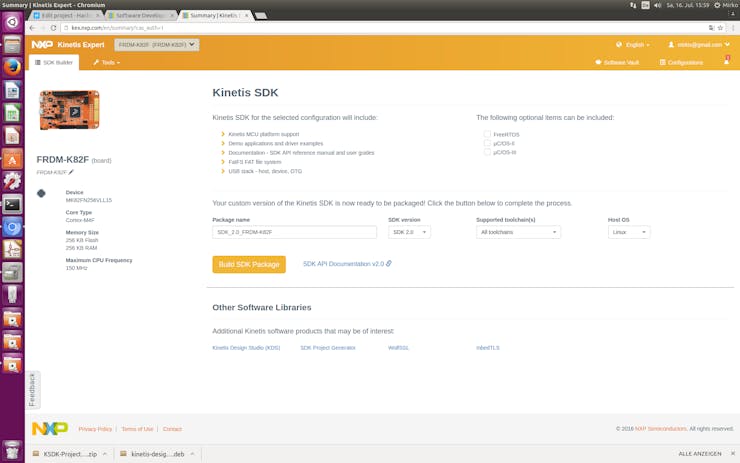Switch to Chromium in the dock
The height and width of the screenshot is (463, 740).
coord(12,227)
